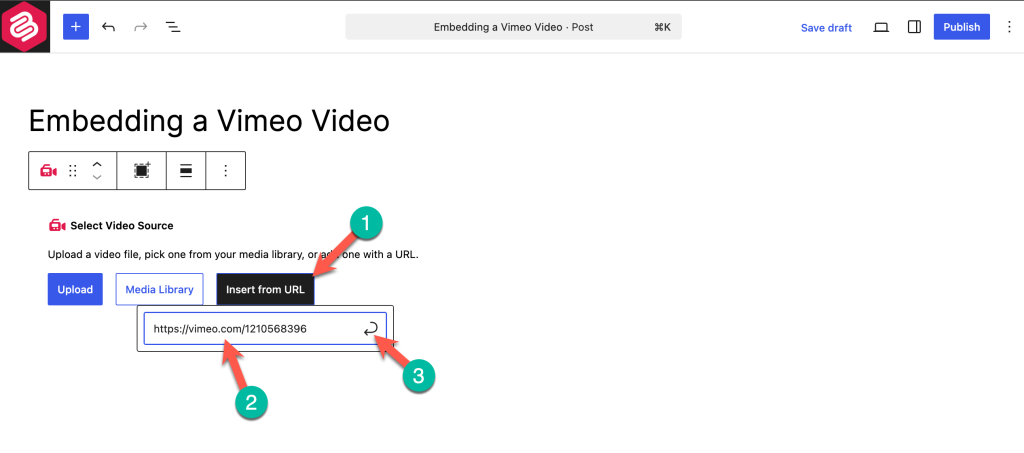
Task: Open the command palette title bar
Action: (513, 27)
